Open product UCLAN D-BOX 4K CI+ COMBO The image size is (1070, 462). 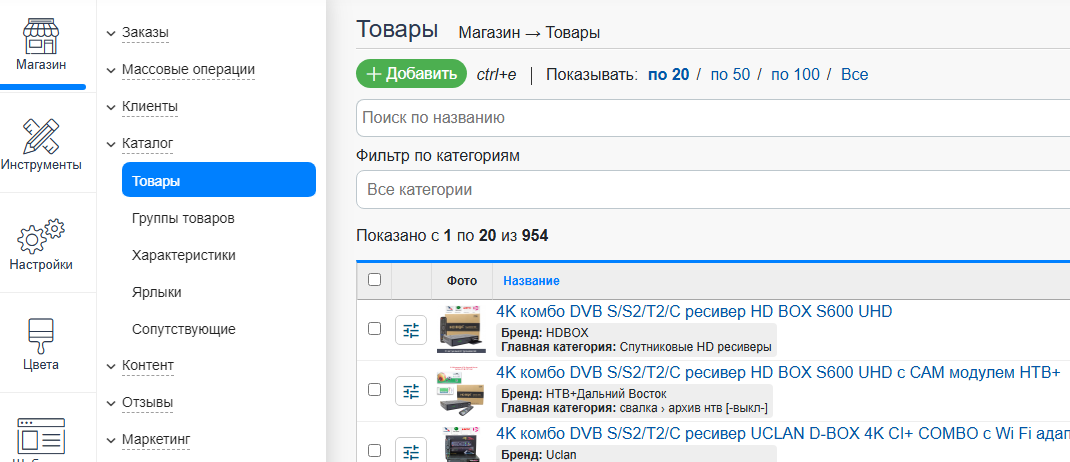(783, 433)
